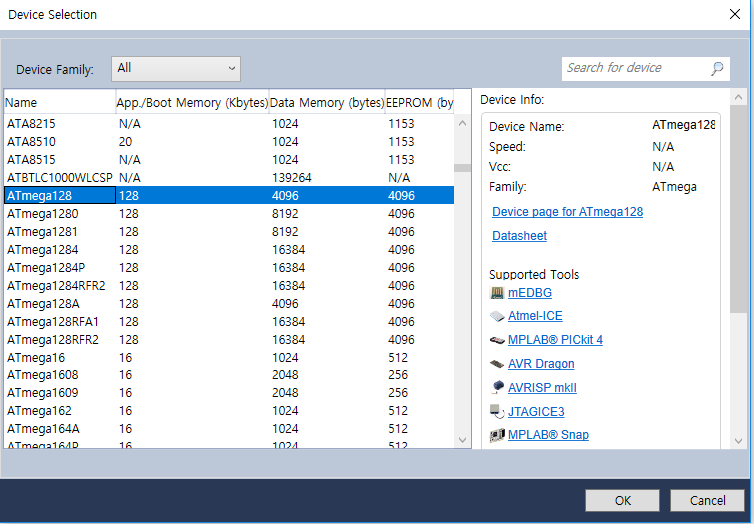754x524 pixels.
Task: Click device list scroll down arrow
Action: click(x=463, y=440)
